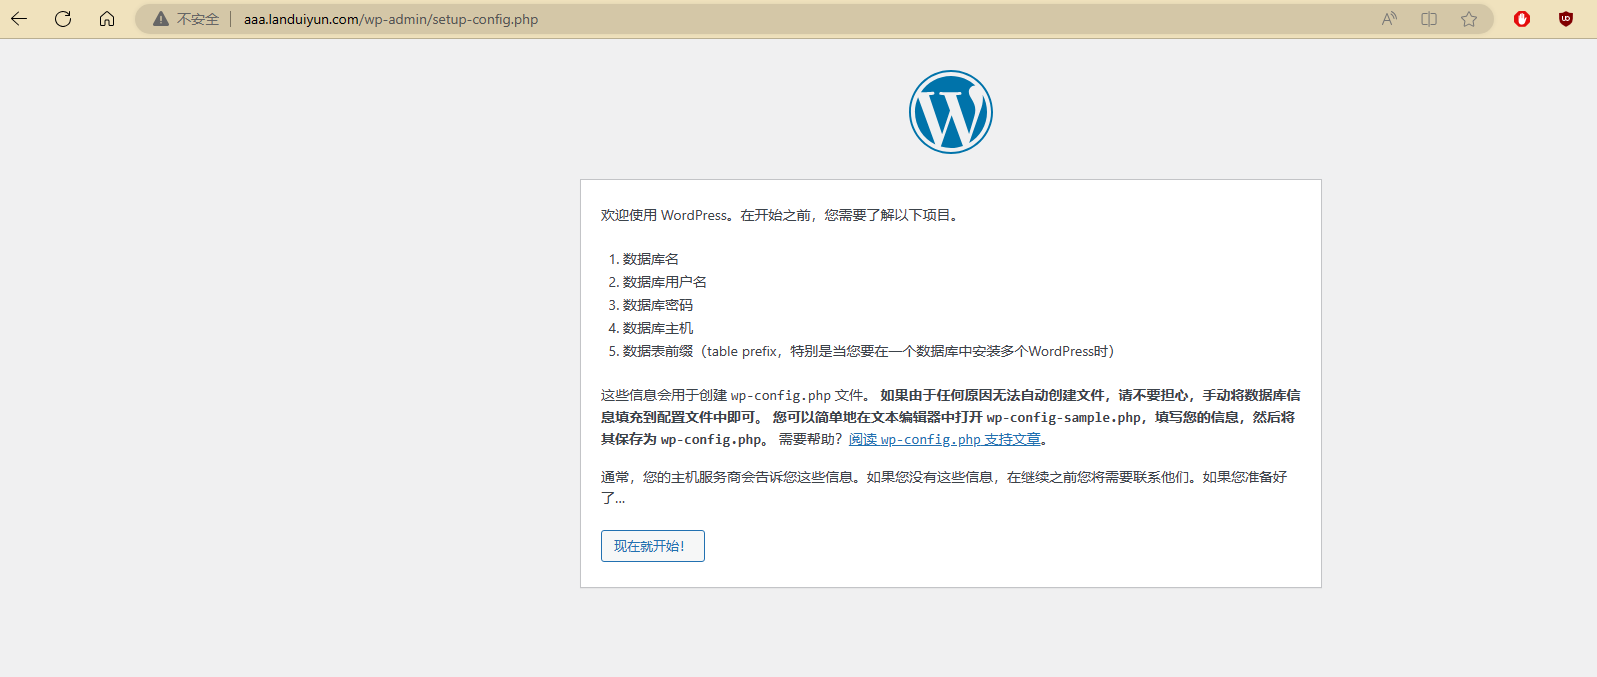
Task: Click the wp-config-sample.php text
Action: [1064, 417]
